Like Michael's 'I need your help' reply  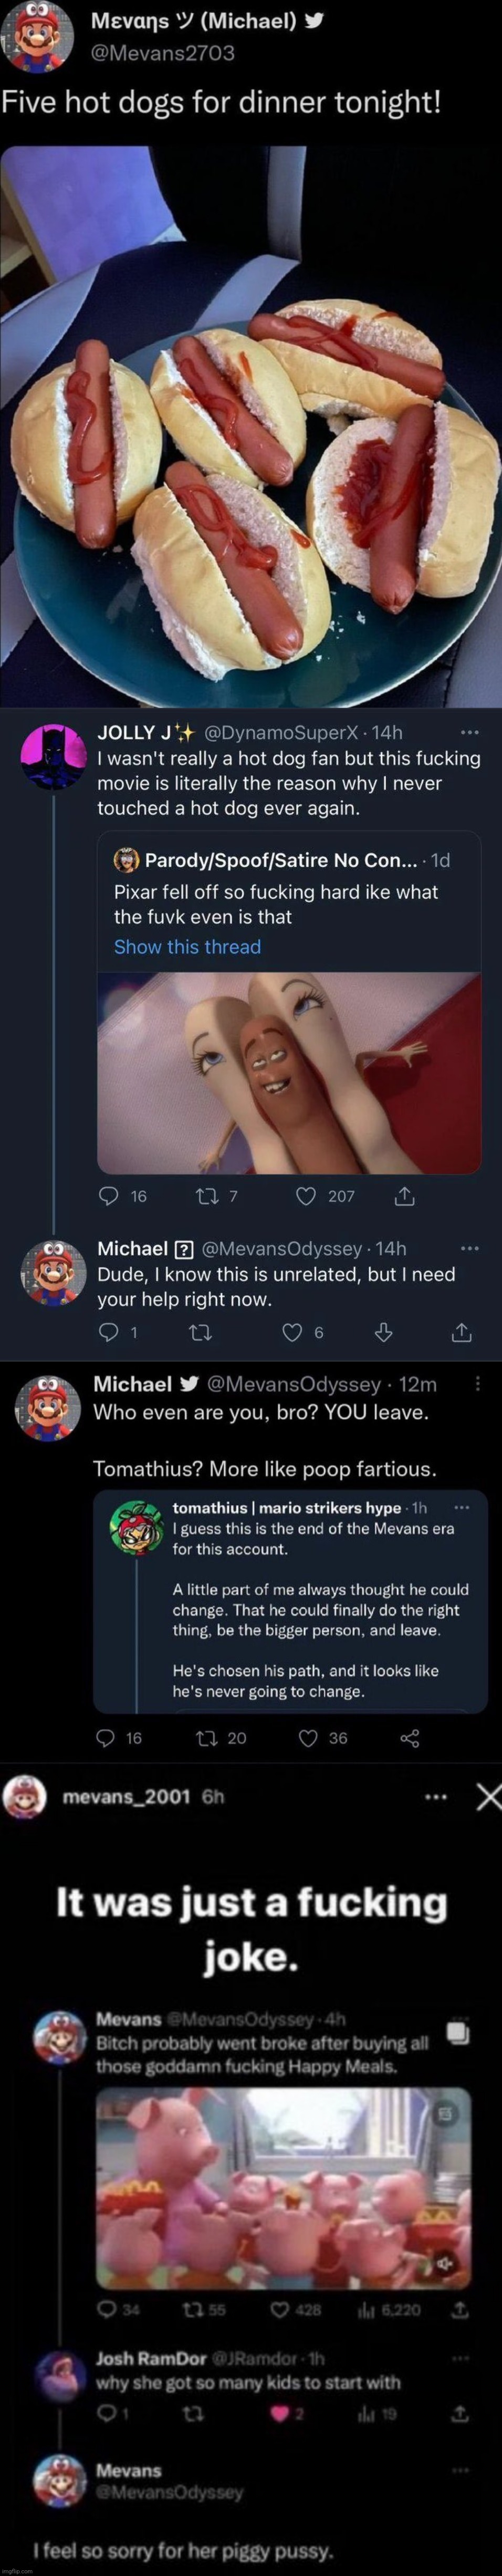point(292,1332)
